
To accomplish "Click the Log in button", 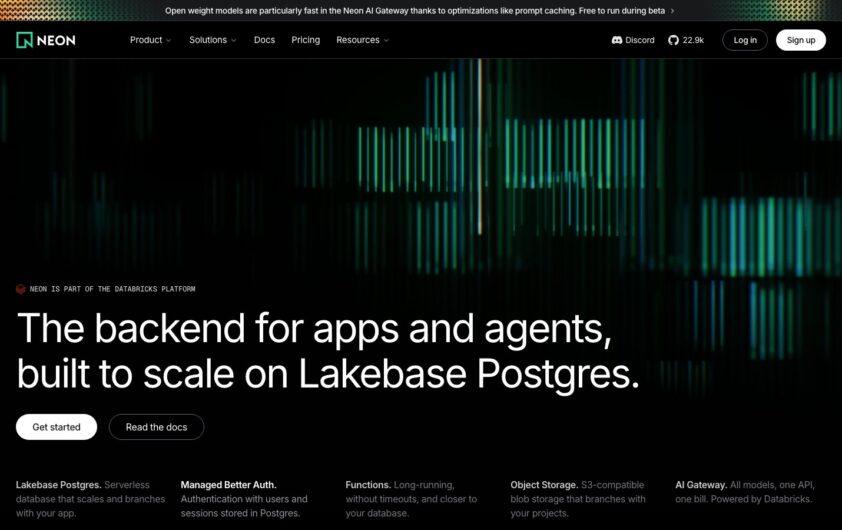I will [745, 40].
